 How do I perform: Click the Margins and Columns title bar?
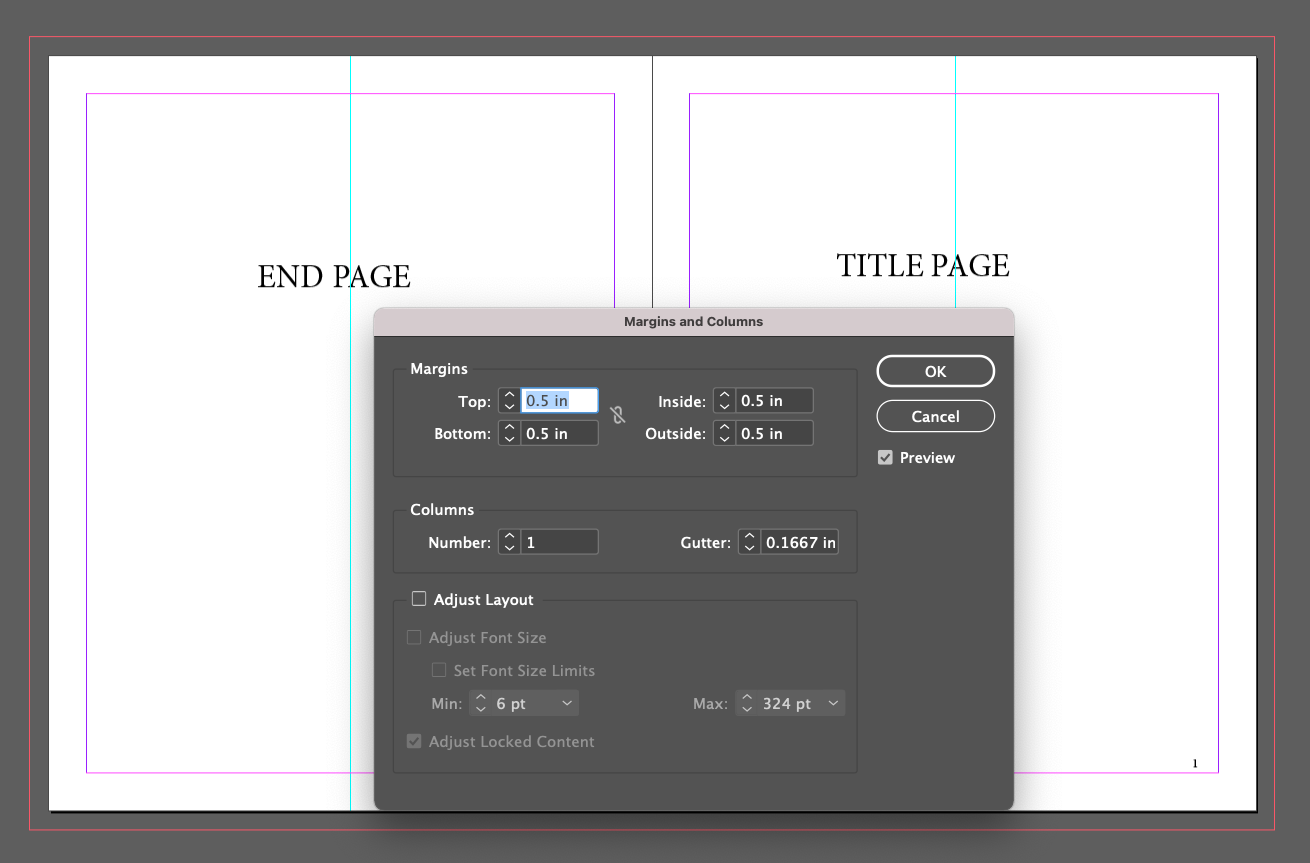pyautogui.click(x=693, y=322)
